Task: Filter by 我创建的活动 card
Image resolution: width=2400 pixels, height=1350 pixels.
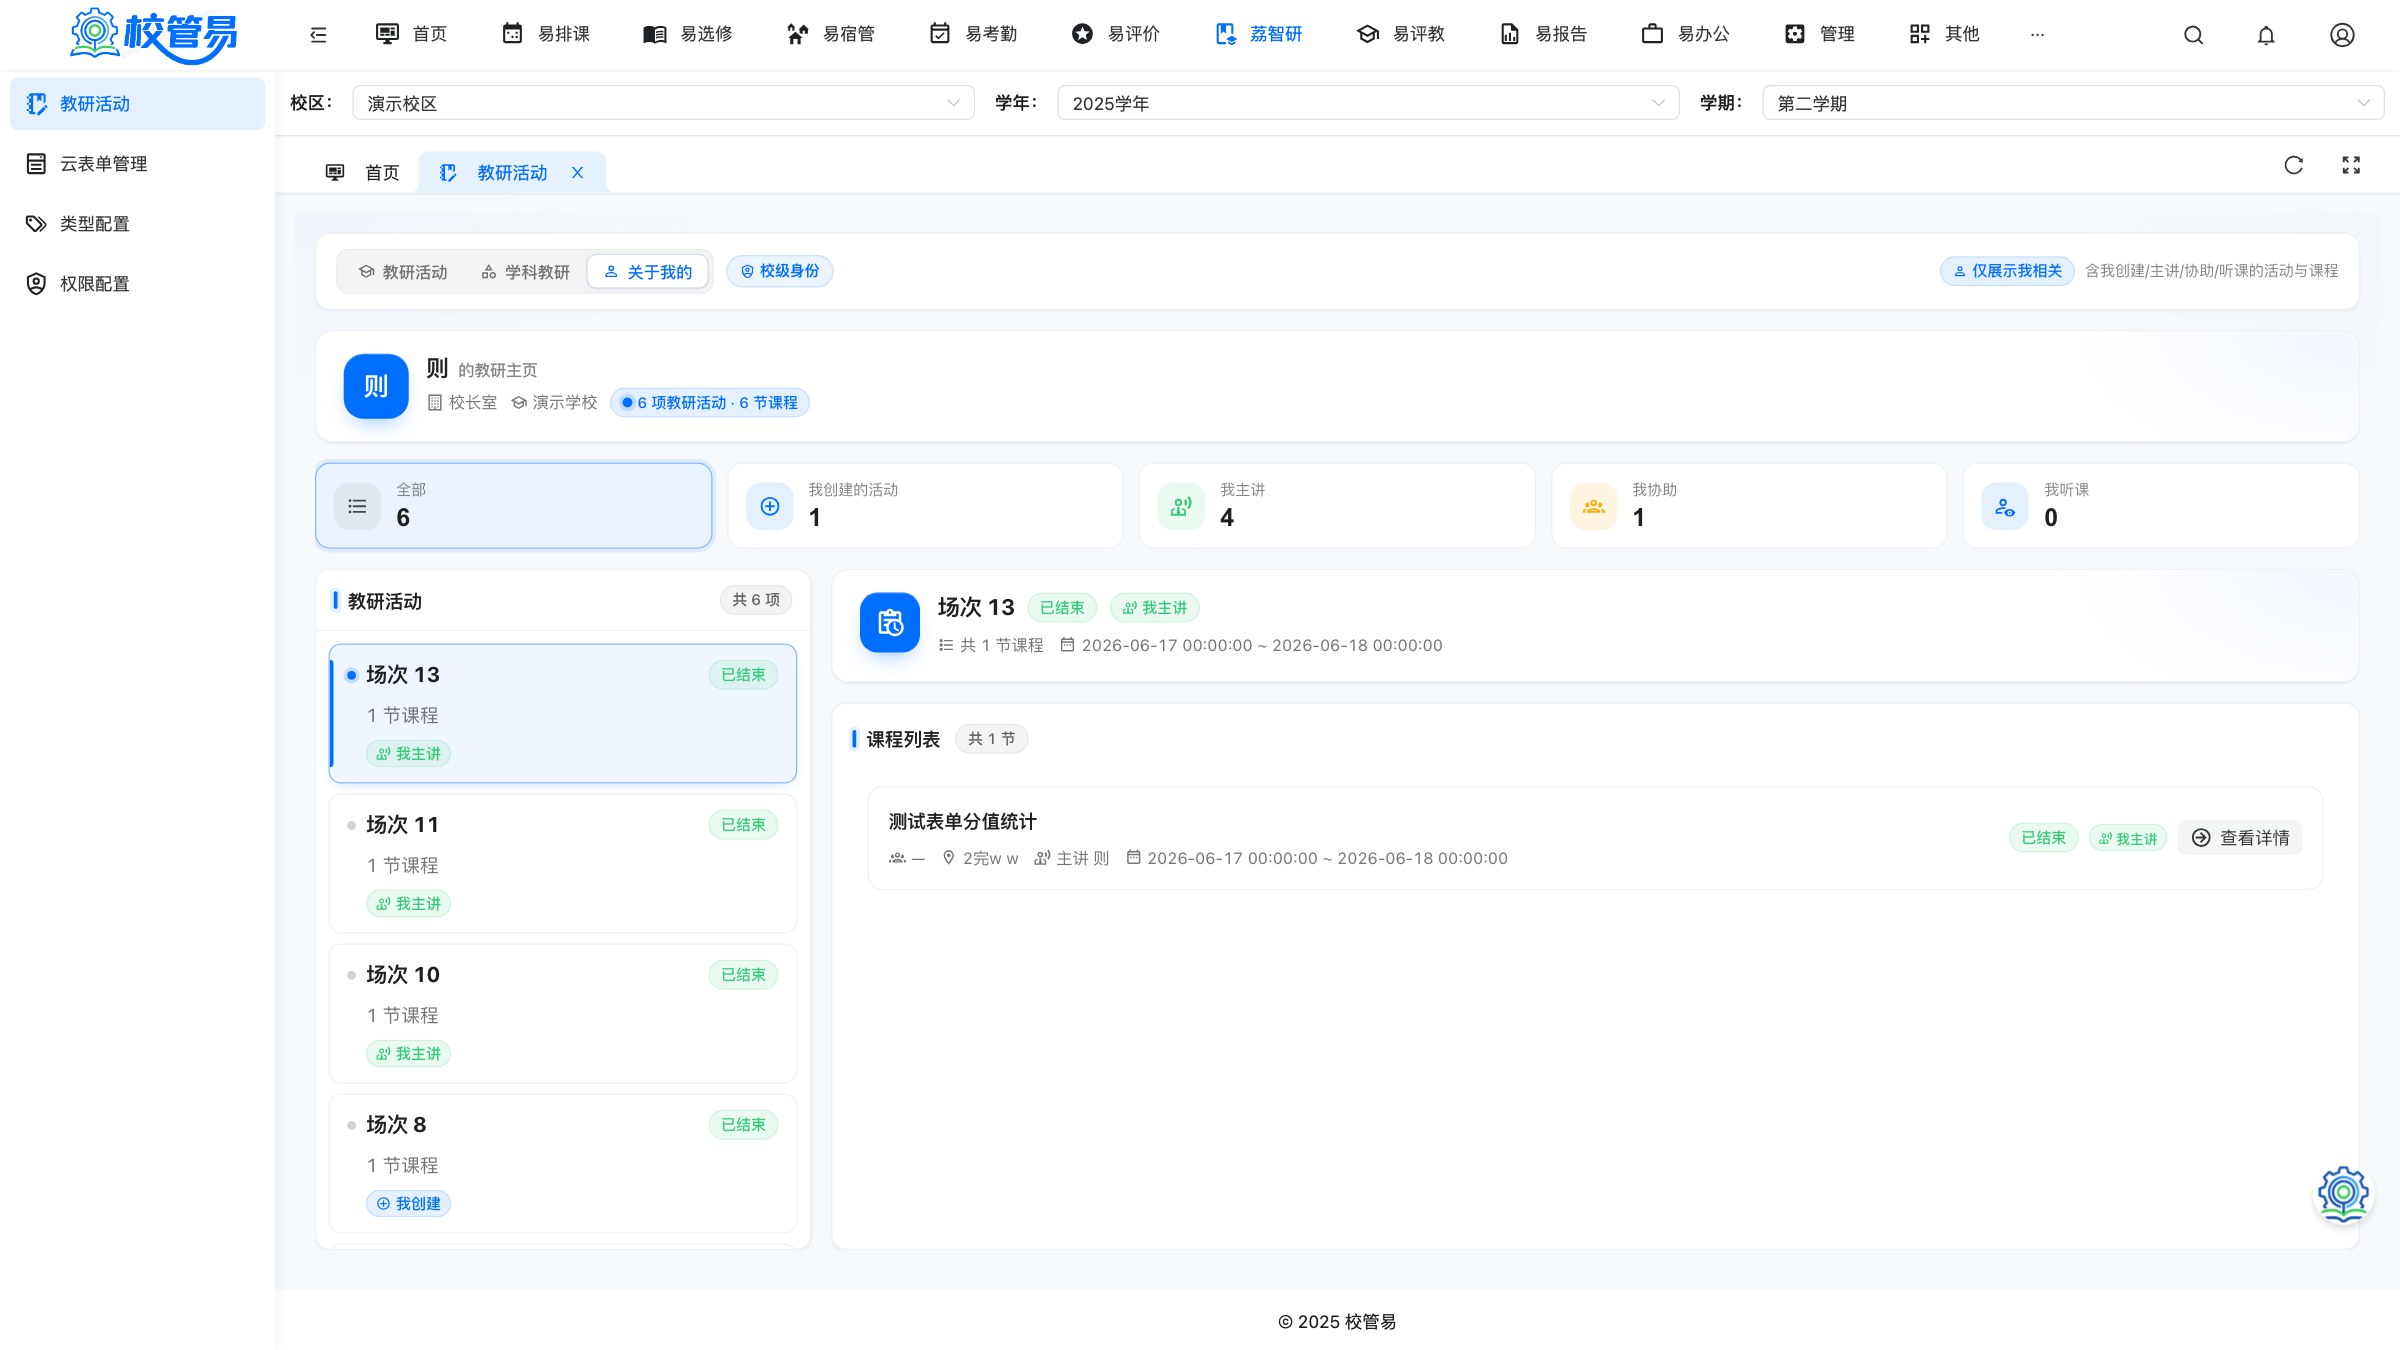Action: 925,505
